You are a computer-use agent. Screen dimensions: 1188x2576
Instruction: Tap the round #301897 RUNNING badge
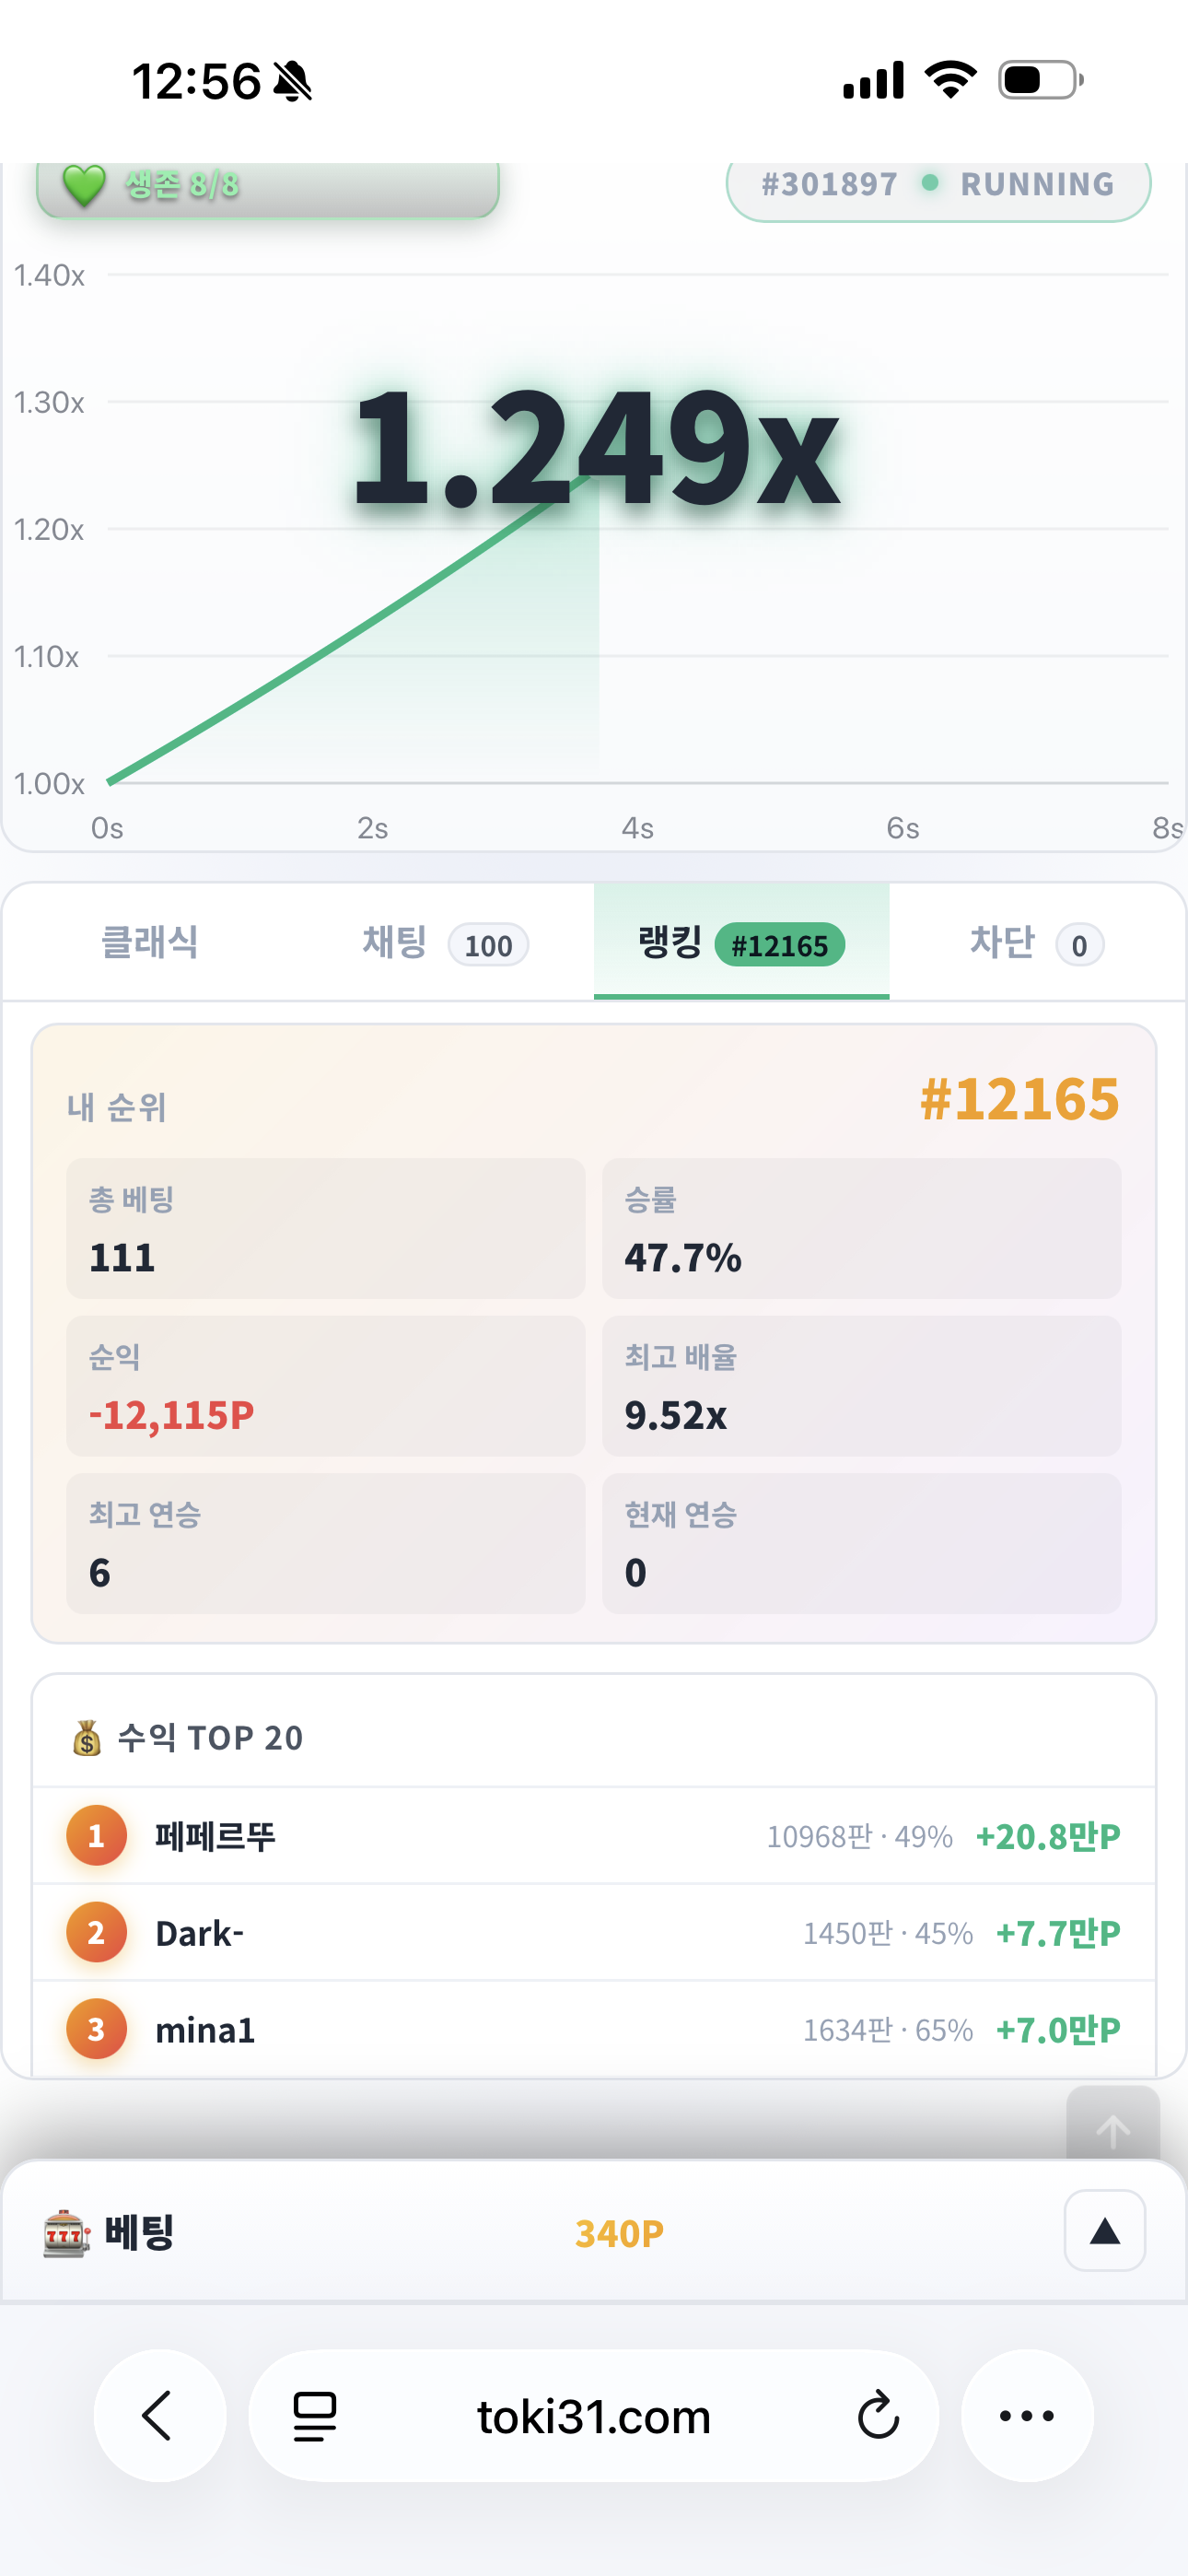click(938, 186)
